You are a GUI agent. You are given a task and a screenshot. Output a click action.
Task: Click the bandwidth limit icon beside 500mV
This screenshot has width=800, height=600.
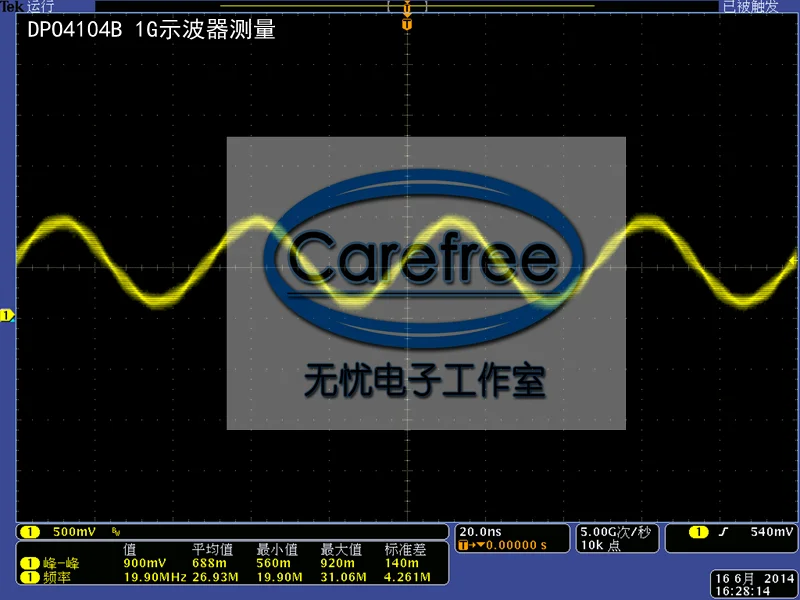[x=116, y=532]
